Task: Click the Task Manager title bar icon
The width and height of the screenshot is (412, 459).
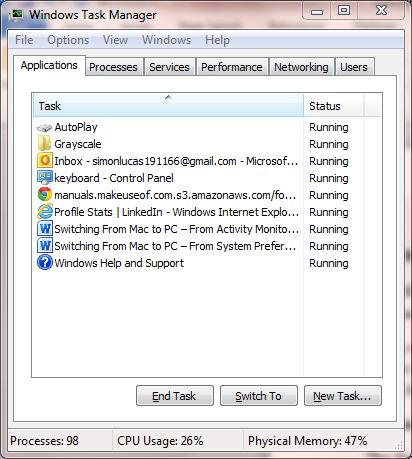Action: [x=16, y=15]
